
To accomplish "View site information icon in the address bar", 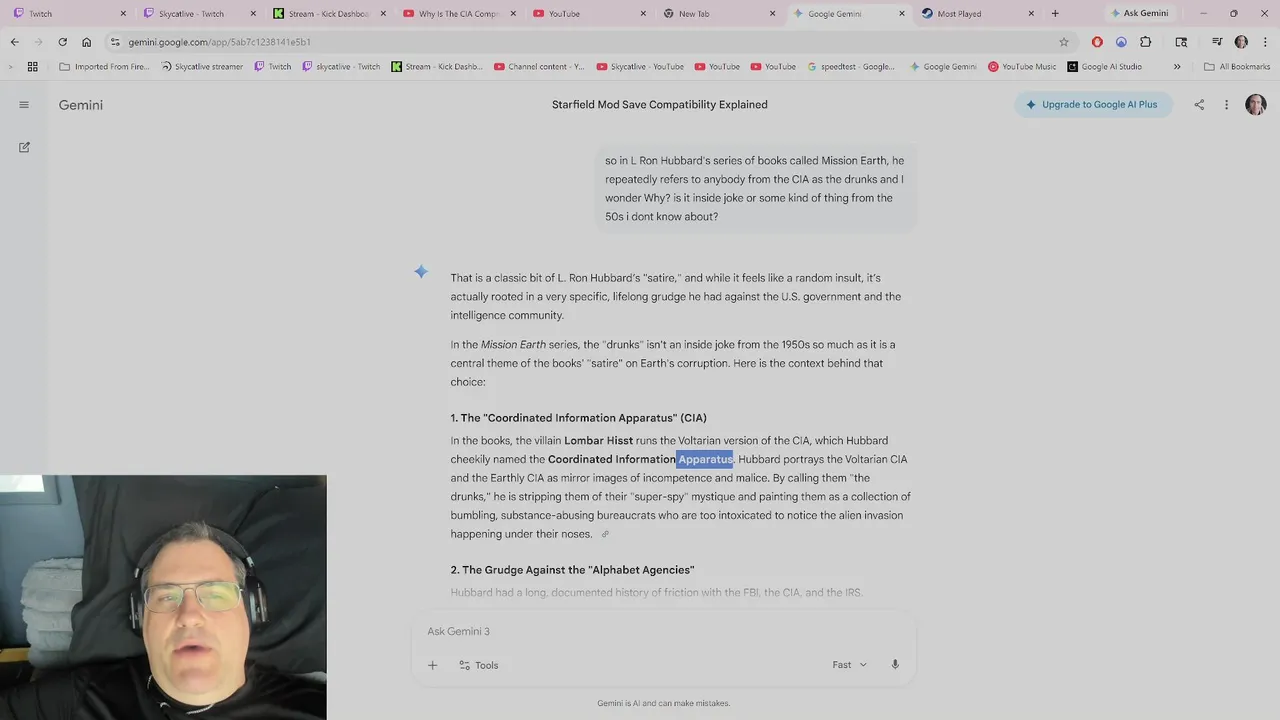I will (115, 42).
